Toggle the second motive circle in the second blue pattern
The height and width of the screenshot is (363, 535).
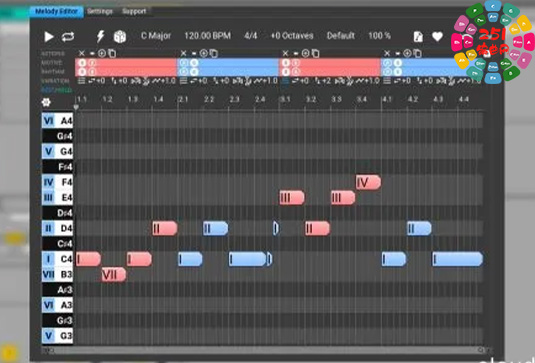194,63
